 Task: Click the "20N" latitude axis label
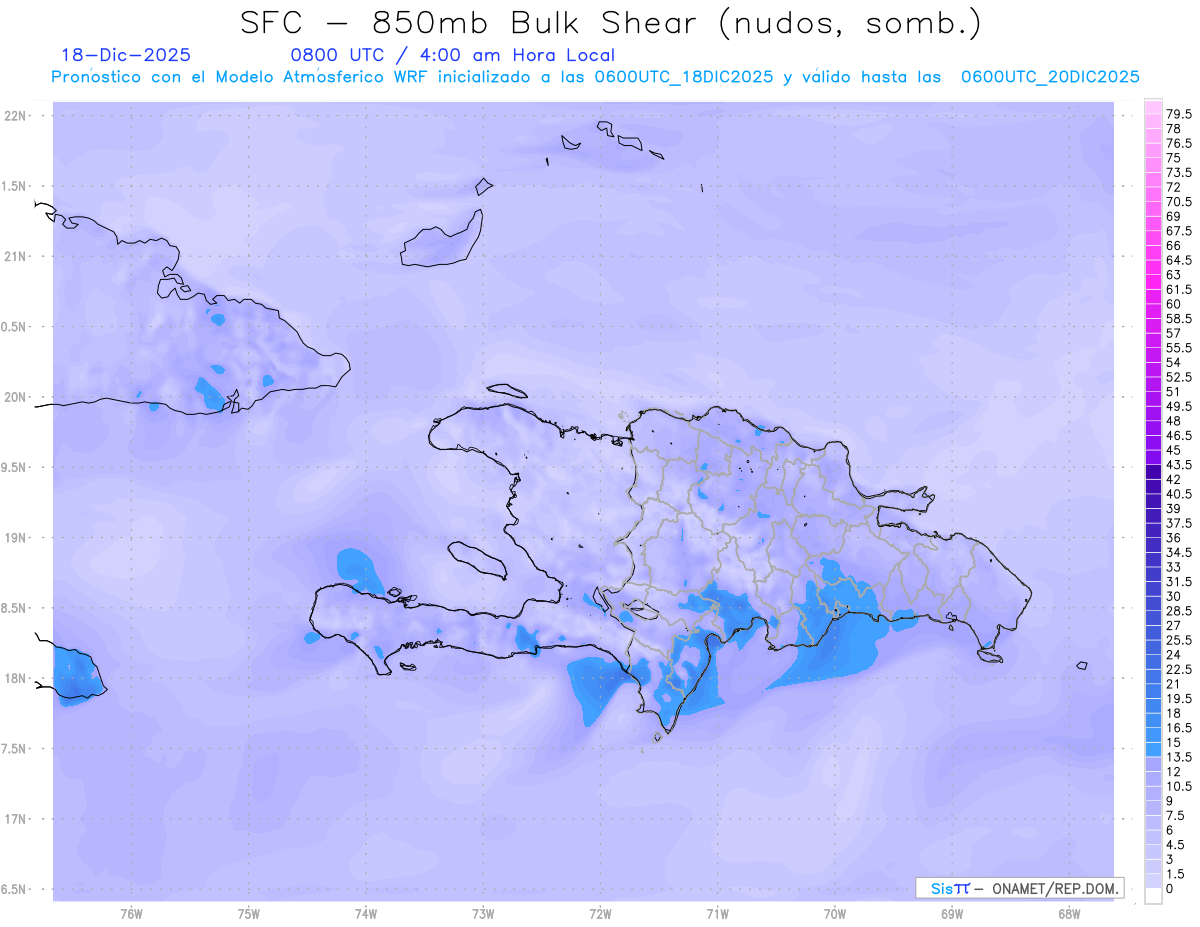pos(16,397)
